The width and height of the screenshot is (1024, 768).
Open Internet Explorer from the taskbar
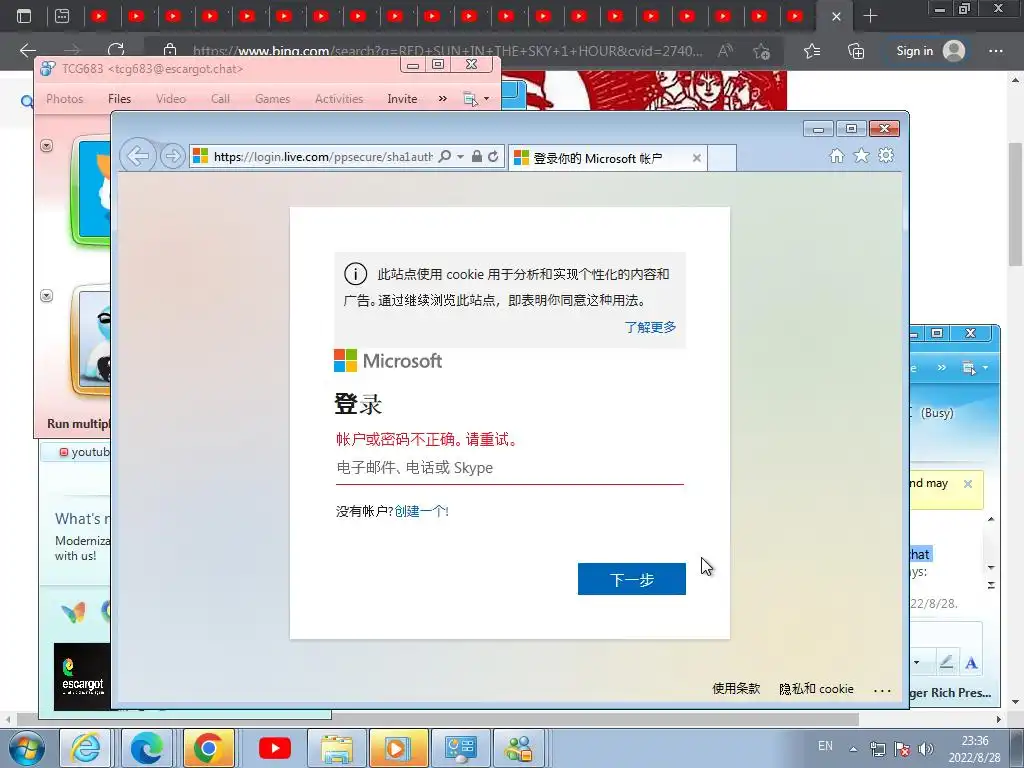86,748
